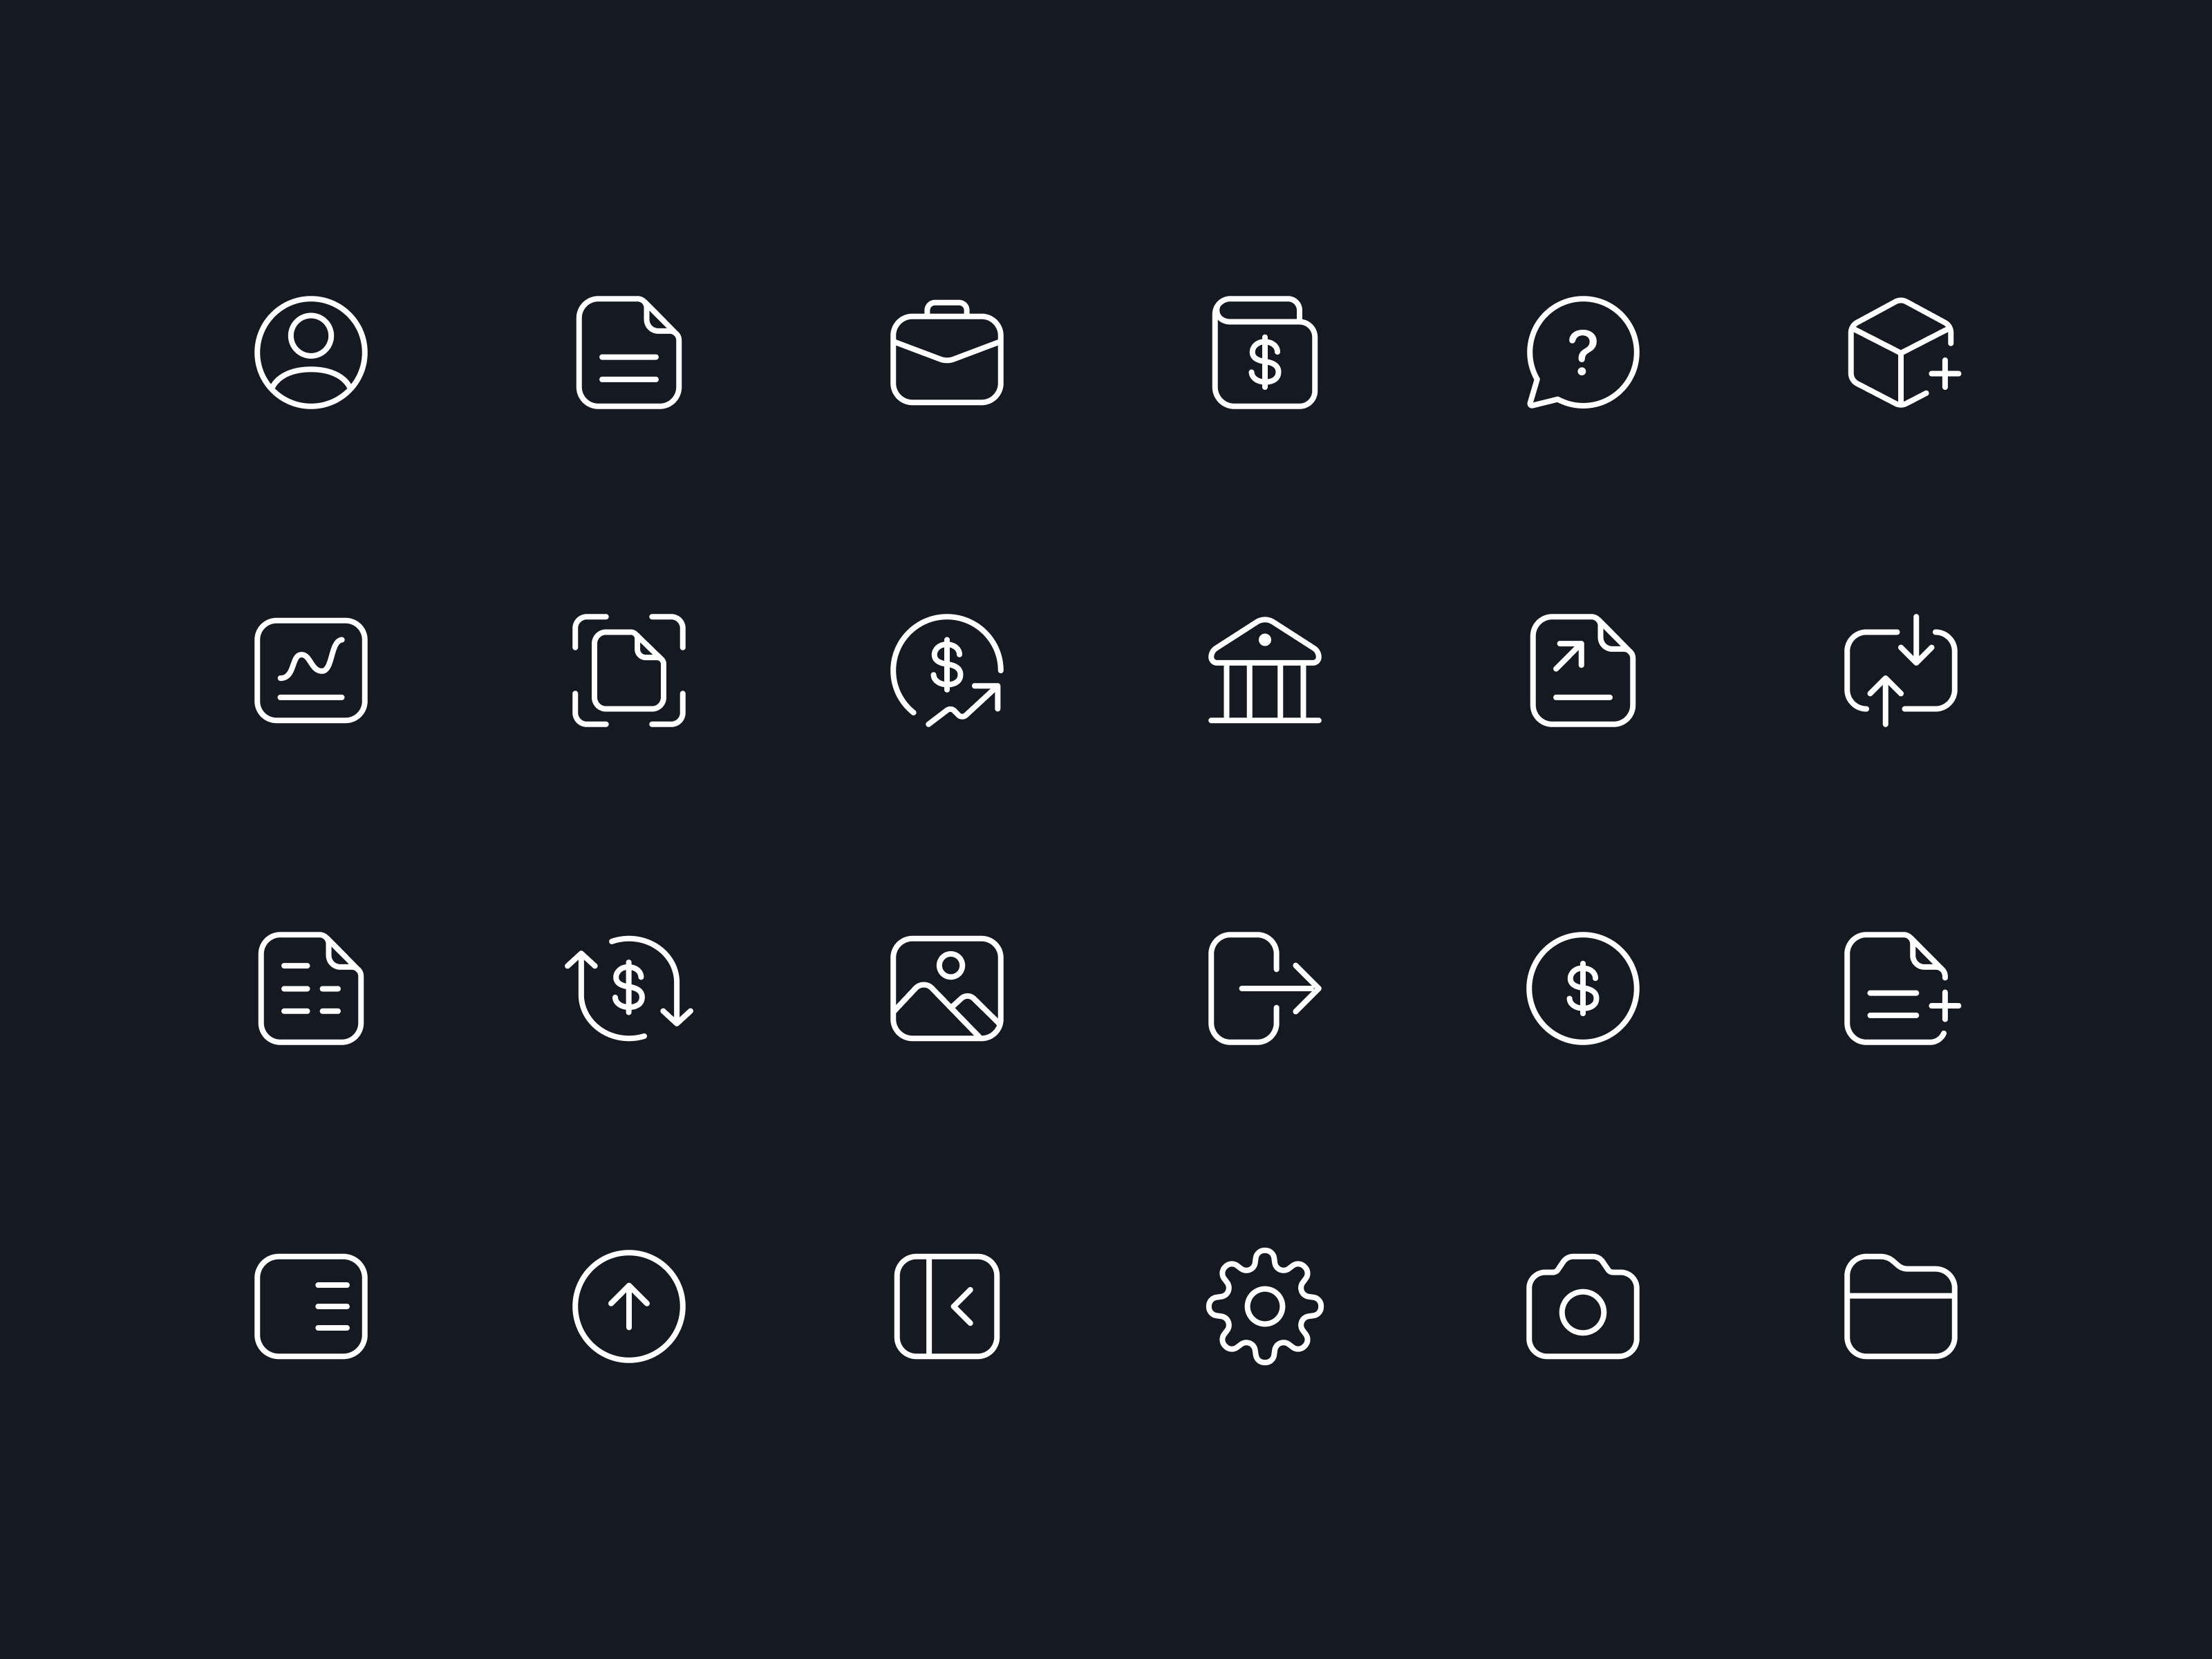
Task: Click the cube with plus icon
Action: tap(1903, 352)
